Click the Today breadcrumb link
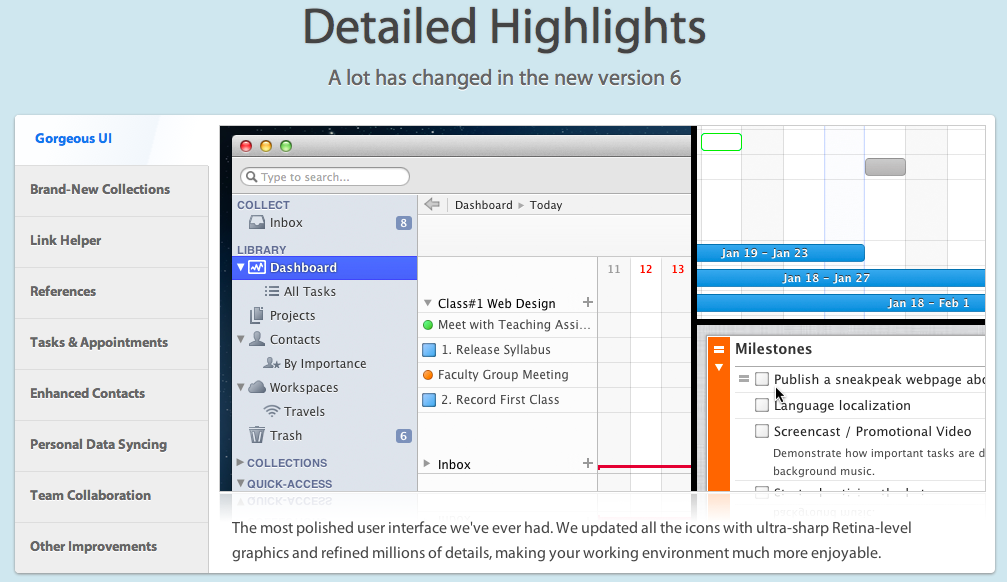The height and width of the screenshot is (582, 1007). [x=546, y=205]
